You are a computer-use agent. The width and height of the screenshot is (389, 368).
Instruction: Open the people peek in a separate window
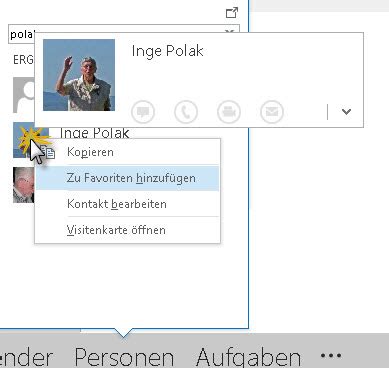[232, 13]
